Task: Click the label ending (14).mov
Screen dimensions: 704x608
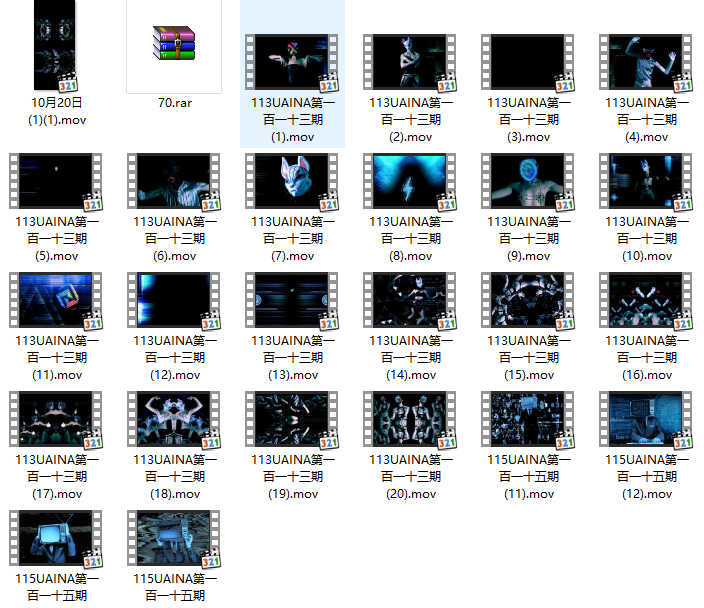Action: pos(411,358)
